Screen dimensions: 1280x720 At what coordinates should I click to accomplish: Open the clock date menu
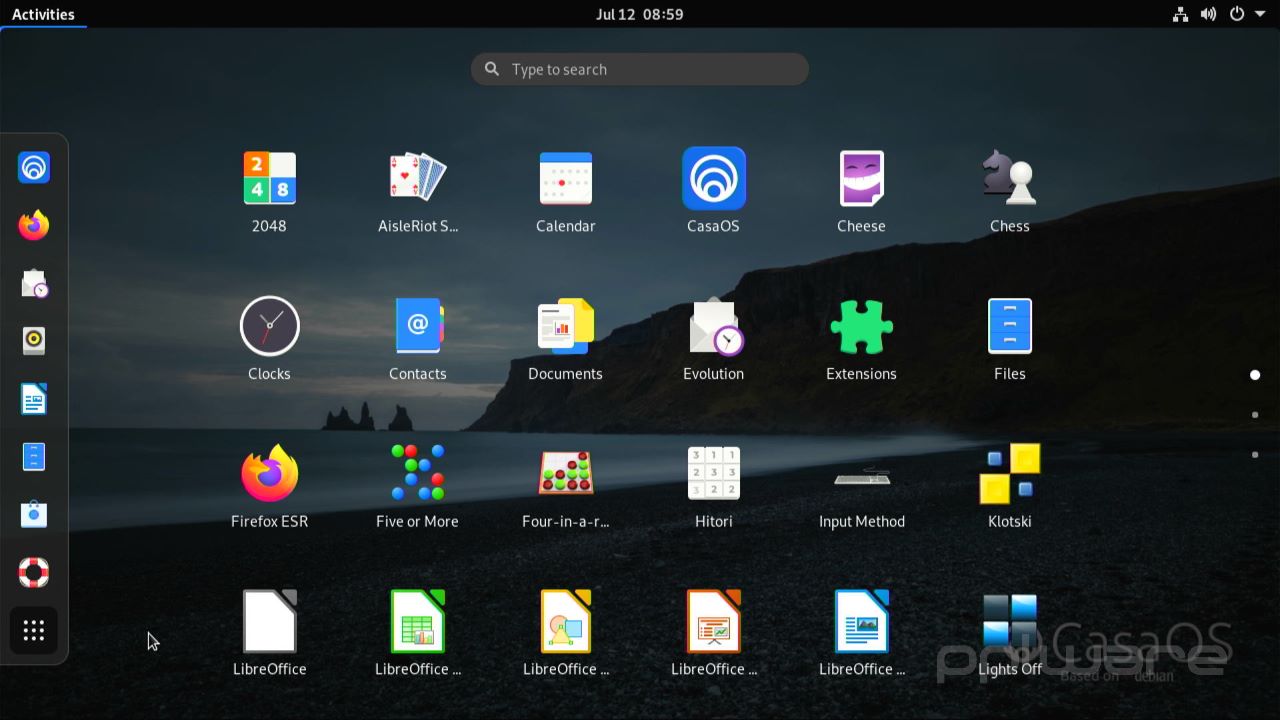point(639,14)
